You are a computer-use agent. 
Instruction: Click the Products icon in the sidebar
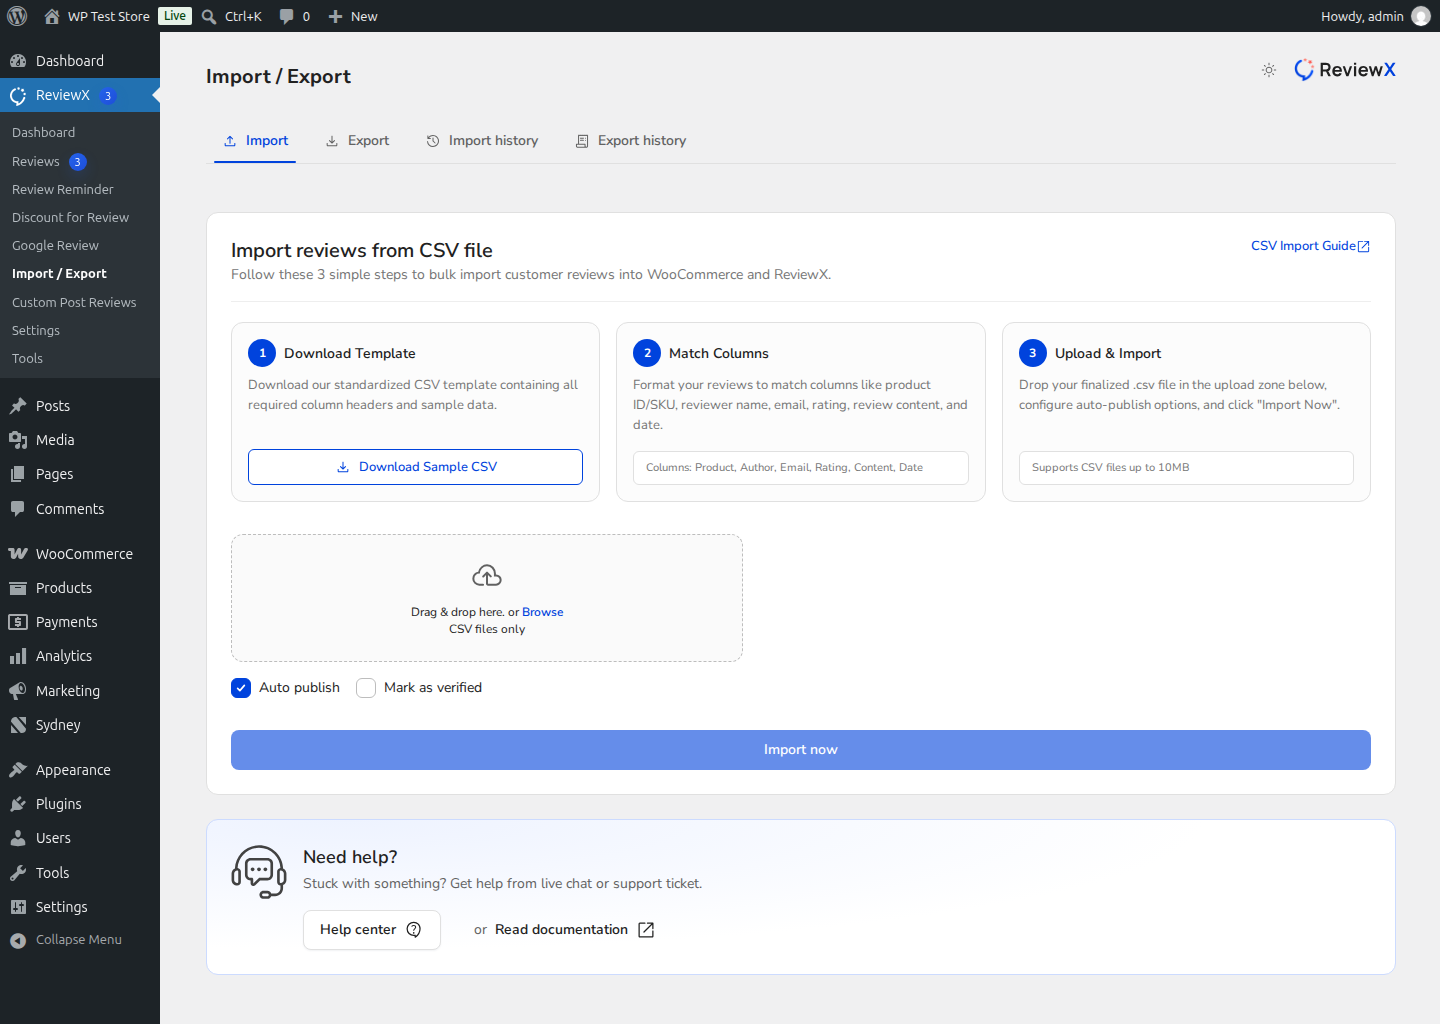[18, 588]
